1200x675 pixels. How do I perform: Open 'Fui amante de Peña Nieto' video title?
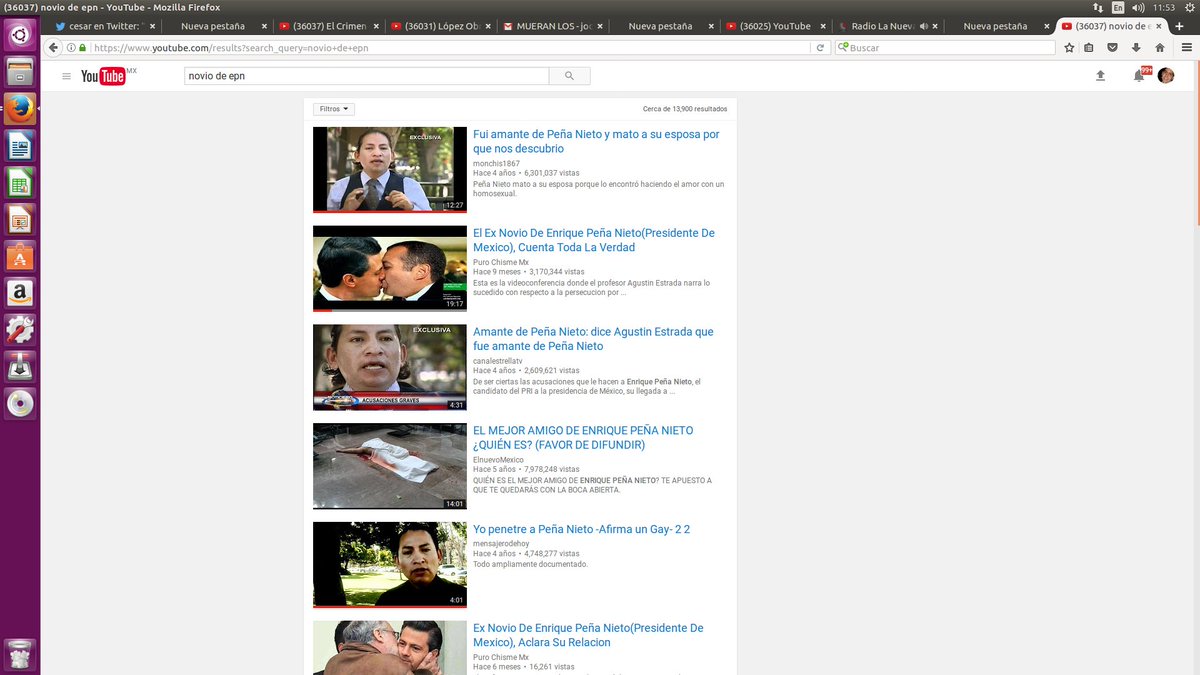(596, 141)
